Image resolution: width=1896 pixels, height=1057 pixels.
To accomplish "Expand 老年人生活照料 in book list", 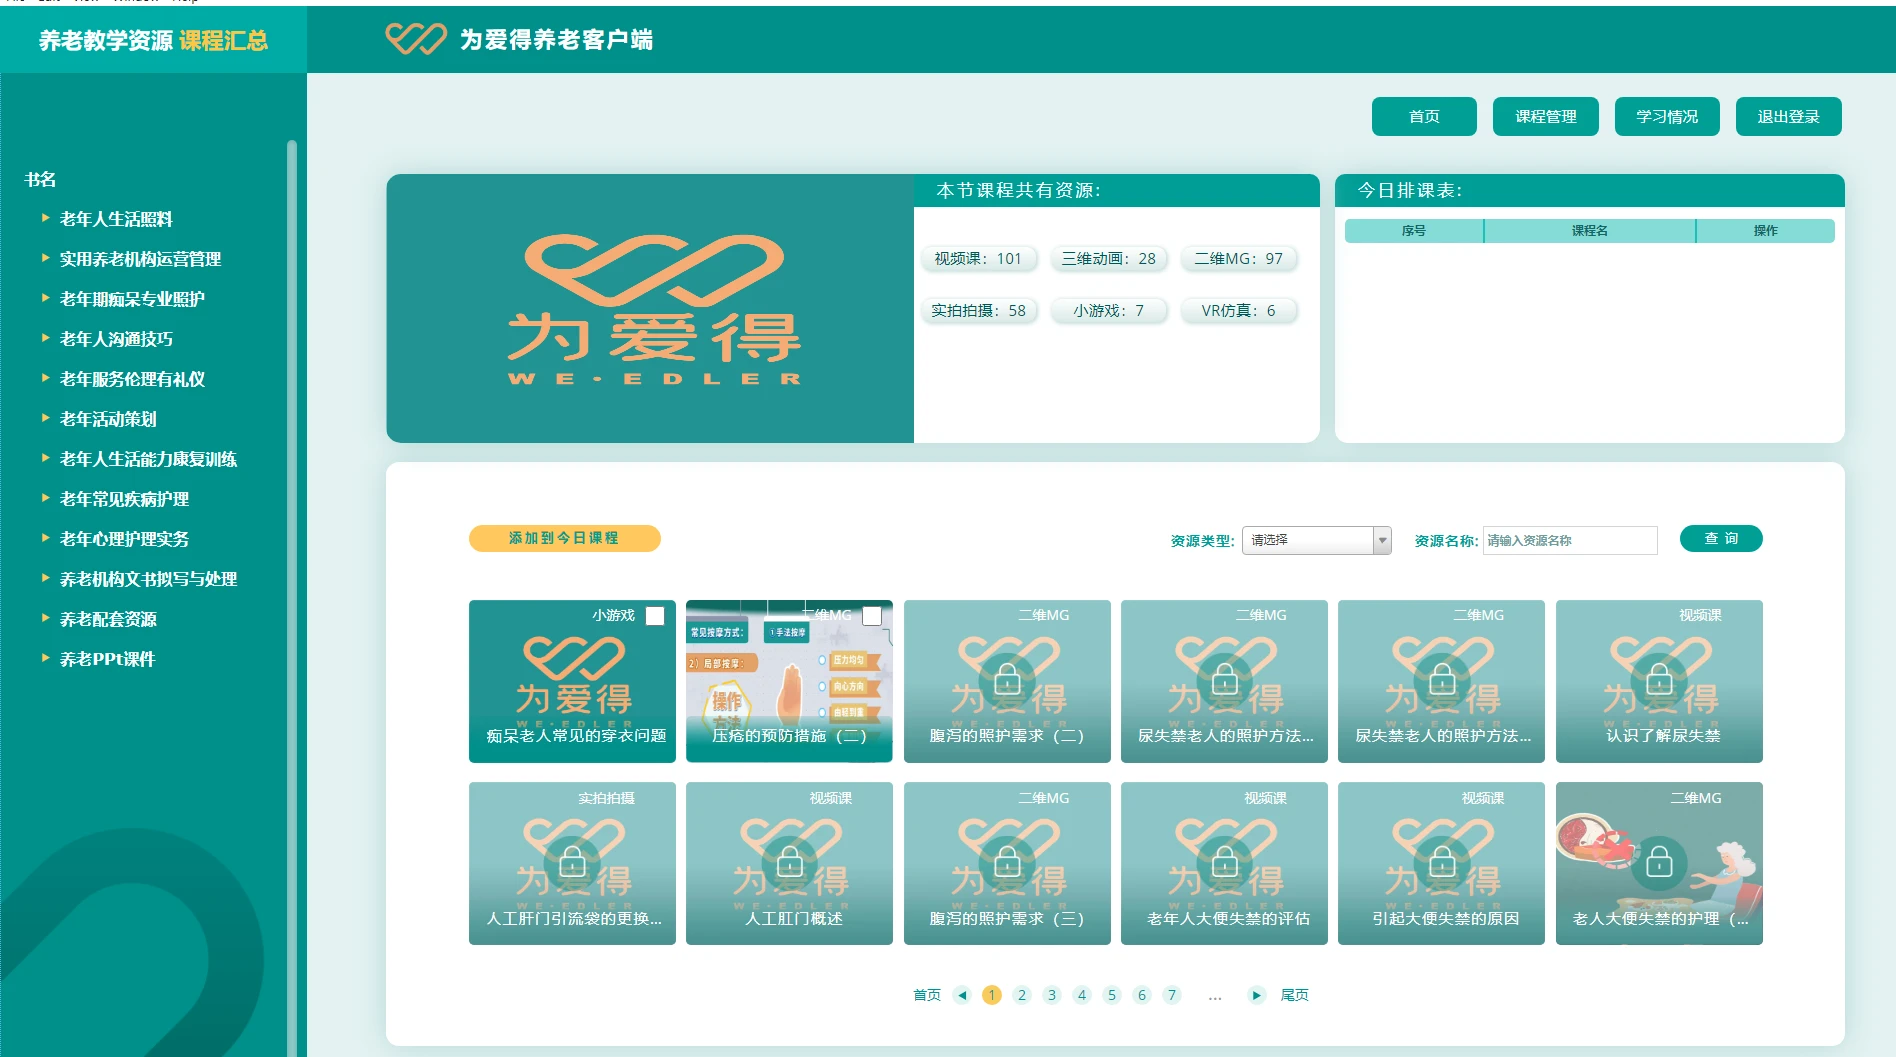I will 45,217.
